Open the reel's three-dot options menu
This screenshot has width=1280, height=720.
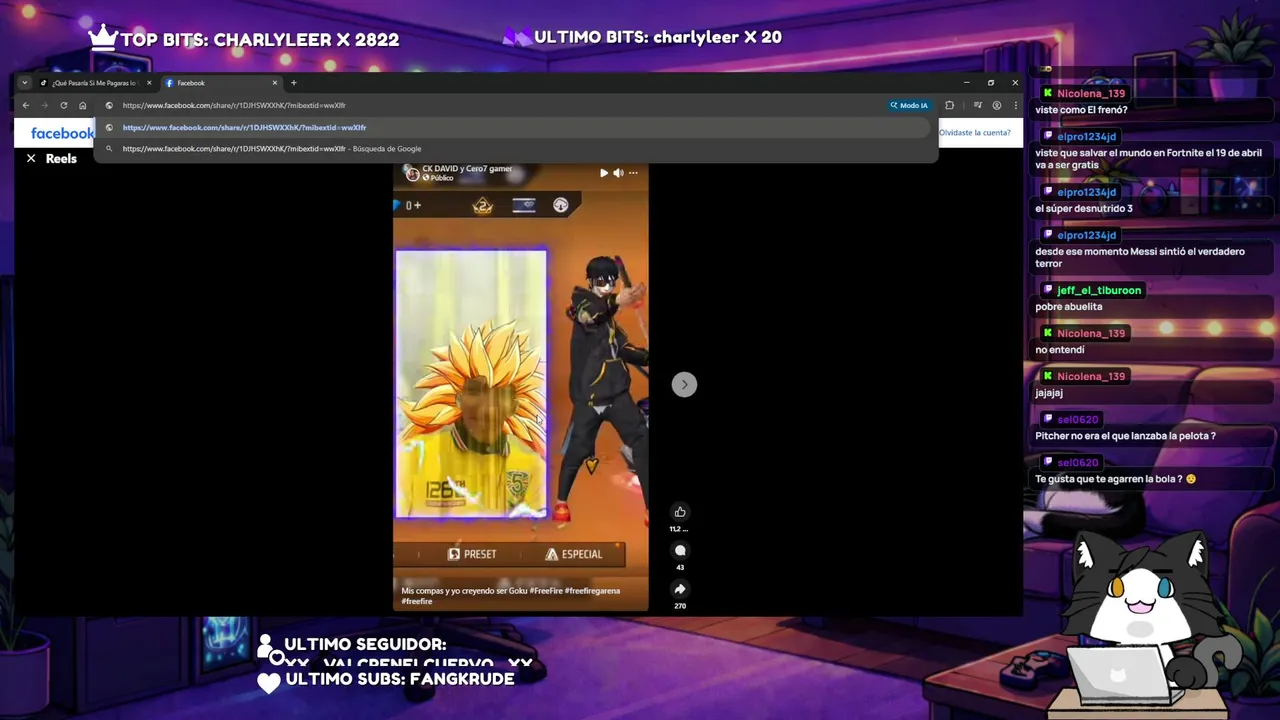click(633, 173)
